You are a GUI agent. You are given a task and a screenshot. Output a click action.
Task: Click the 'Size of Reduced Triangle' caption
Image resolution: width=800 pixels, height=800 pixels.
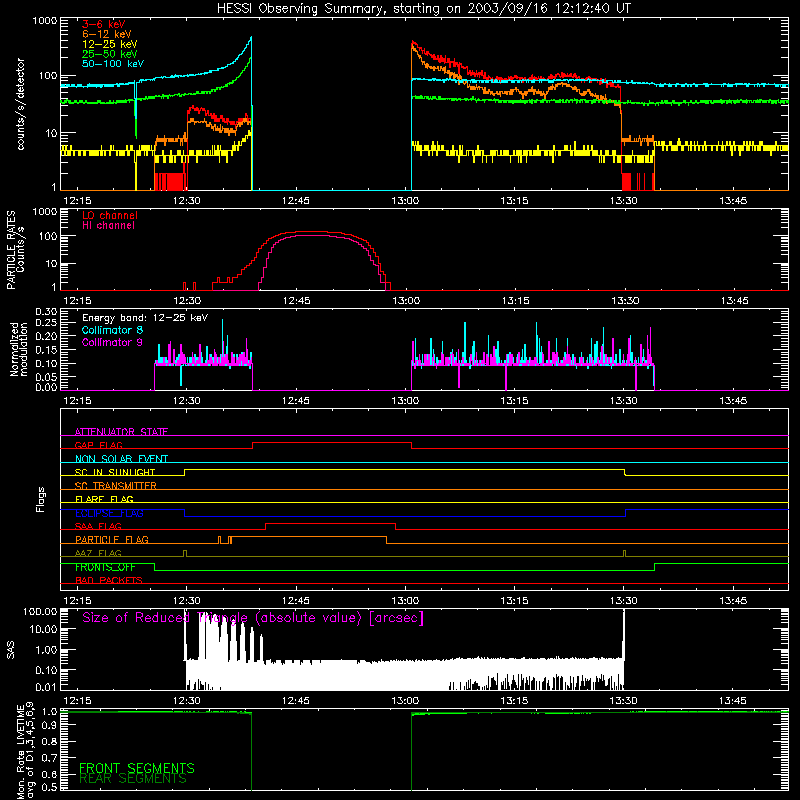(x=253, y=618)
